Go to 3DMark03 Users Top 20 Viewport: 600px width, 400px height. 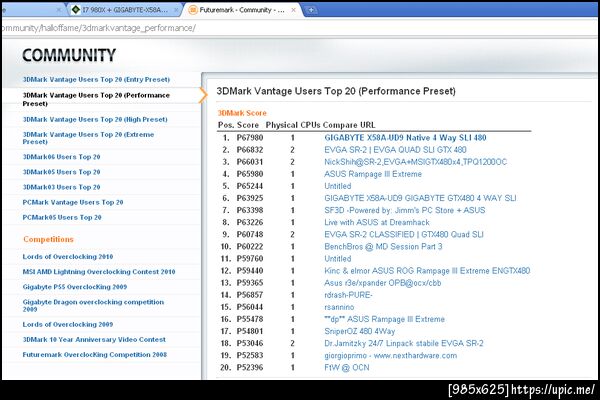pos(61,187)
